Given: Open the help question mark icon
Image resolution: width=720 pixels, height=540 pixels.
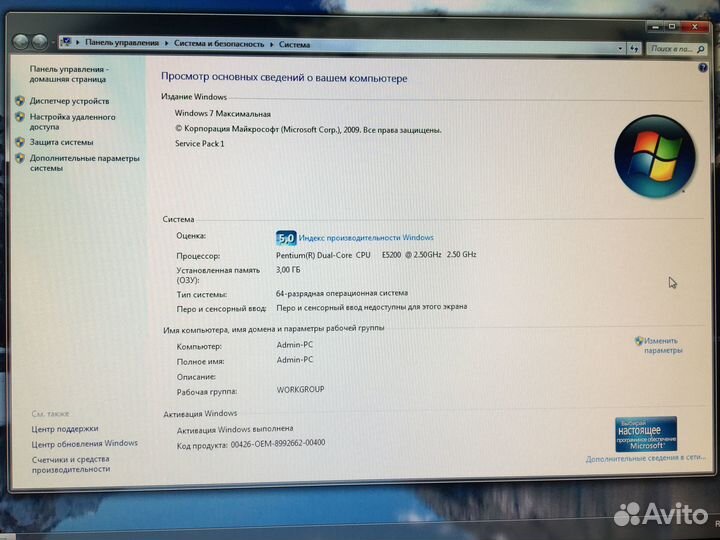Looking at the screenshot, I should tap(702, 66).
